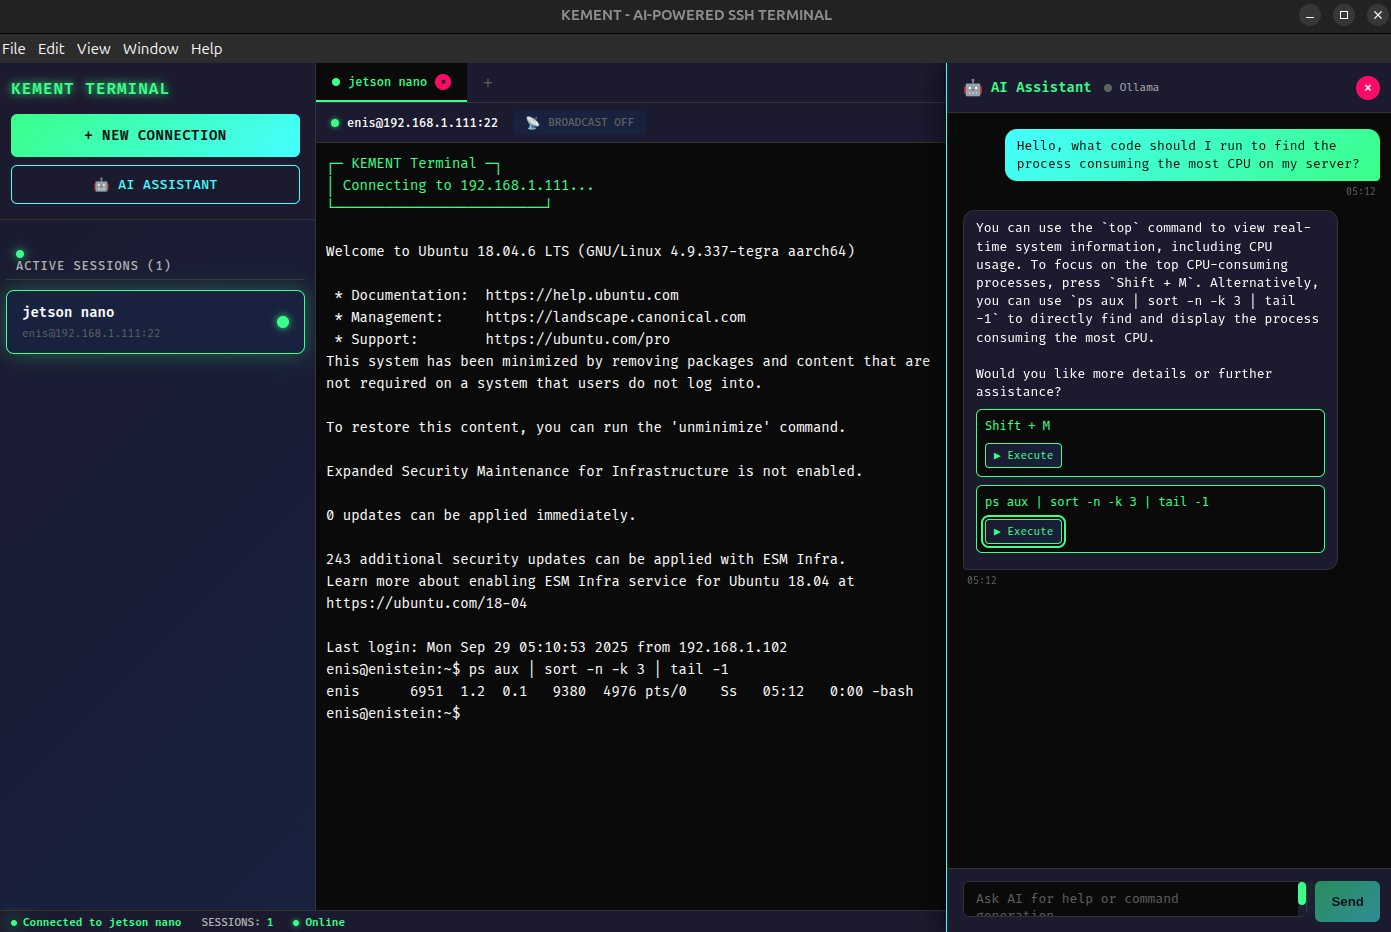Viewport: 1391px width, 932px height.
Task: Open a new tab with plus icon
Action: 488,83
